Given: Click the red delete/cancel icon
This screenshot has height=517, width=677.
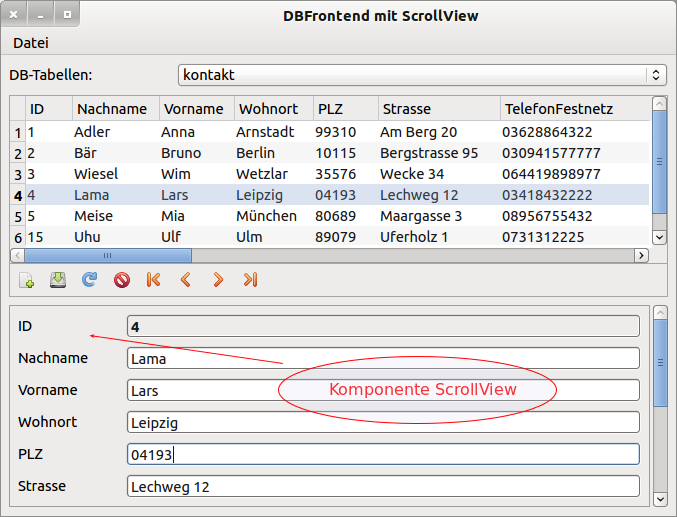Looking at the screenshot, I should (x=122, y=280).
